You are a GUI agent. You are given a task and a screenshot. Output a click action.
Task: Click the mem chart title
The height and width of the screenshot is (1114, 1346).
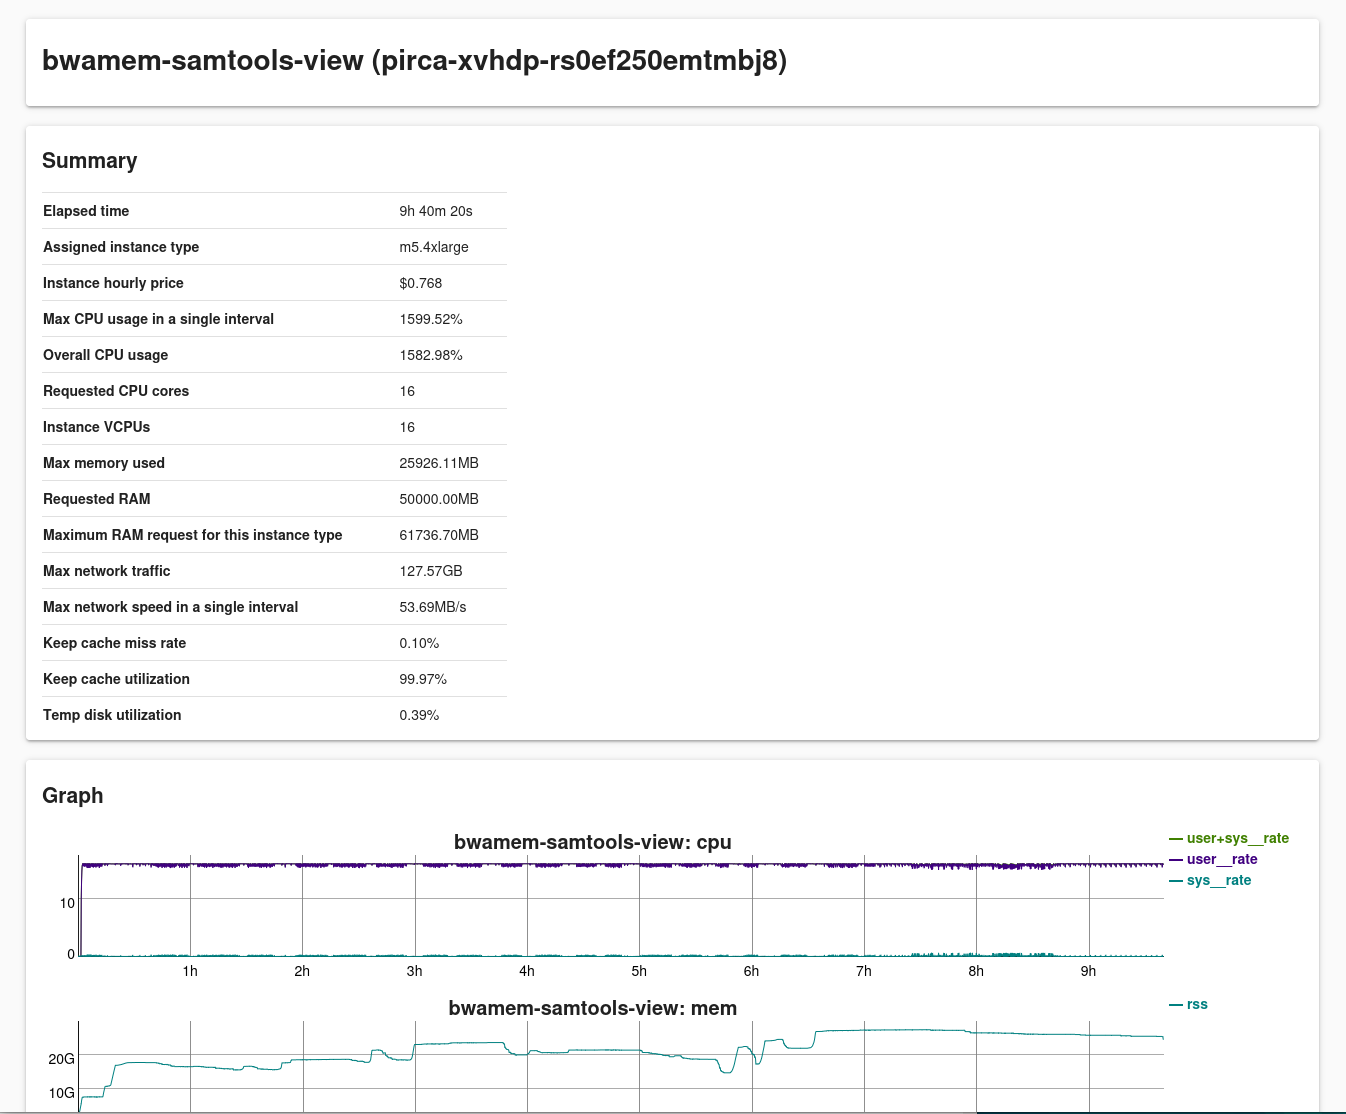pos(592,1008)
